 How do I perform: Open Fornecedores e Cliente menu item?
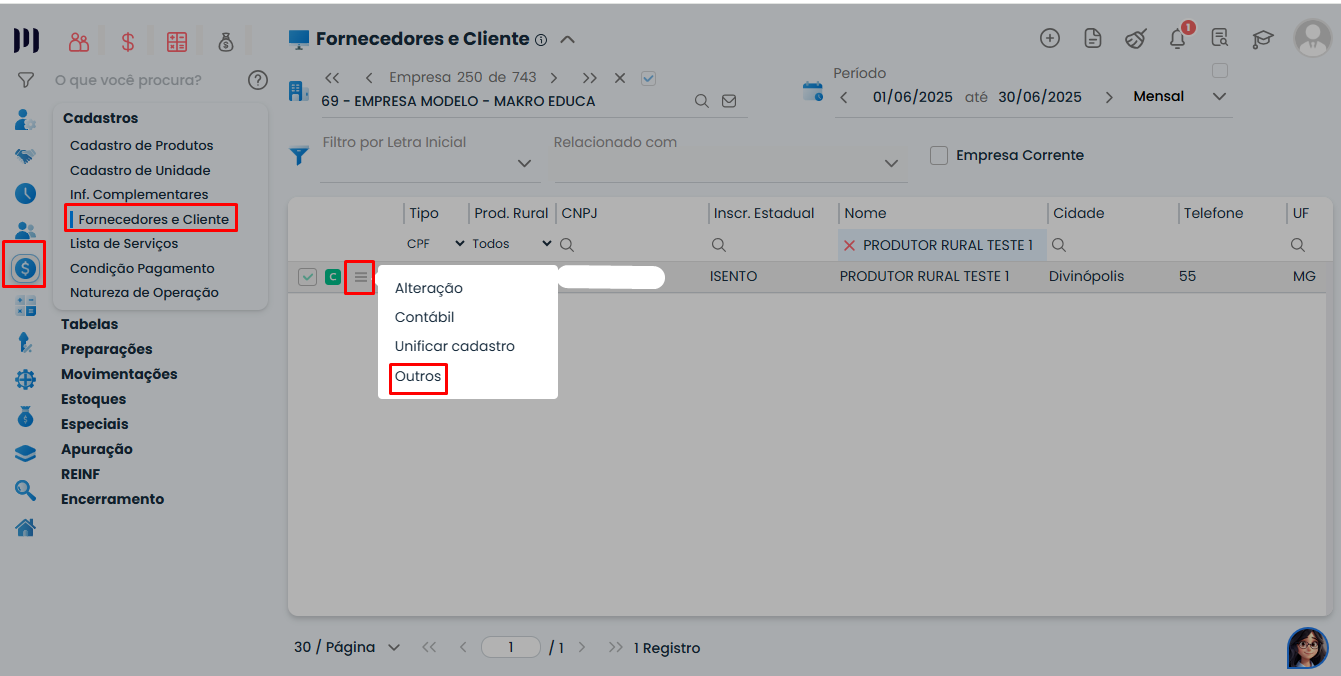154,219
